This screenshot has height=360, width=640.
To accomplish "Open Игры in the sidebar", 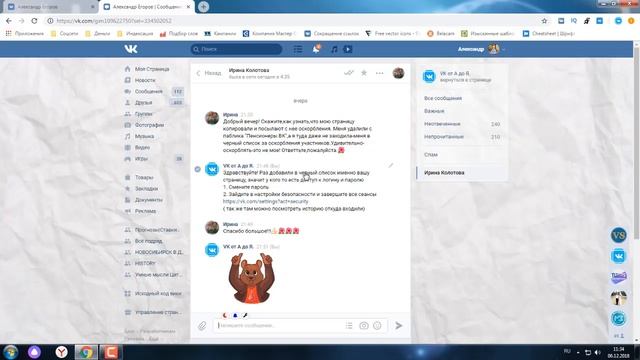I will (142, 159).
